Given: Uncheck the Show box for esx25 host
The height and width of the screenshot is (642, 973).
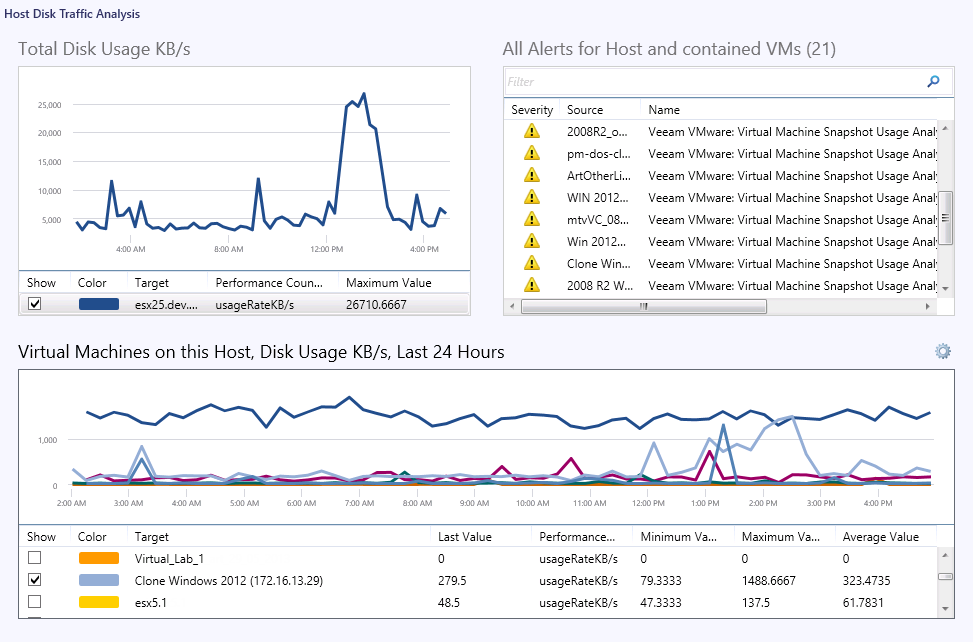Looking at the screenshot, I should (35, 304).
